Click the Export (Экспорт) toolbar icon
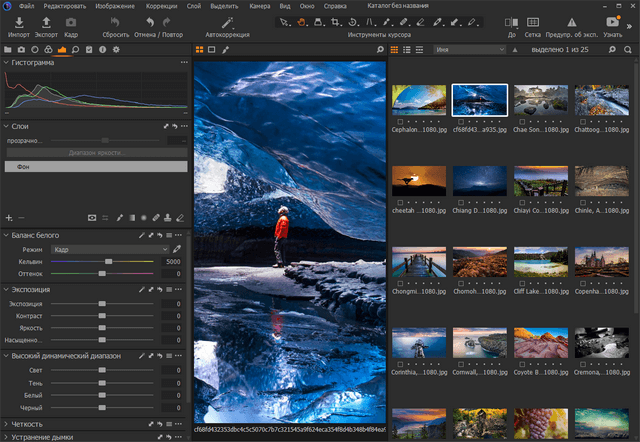This screenshot has height=442, width=640. (45, 22)
